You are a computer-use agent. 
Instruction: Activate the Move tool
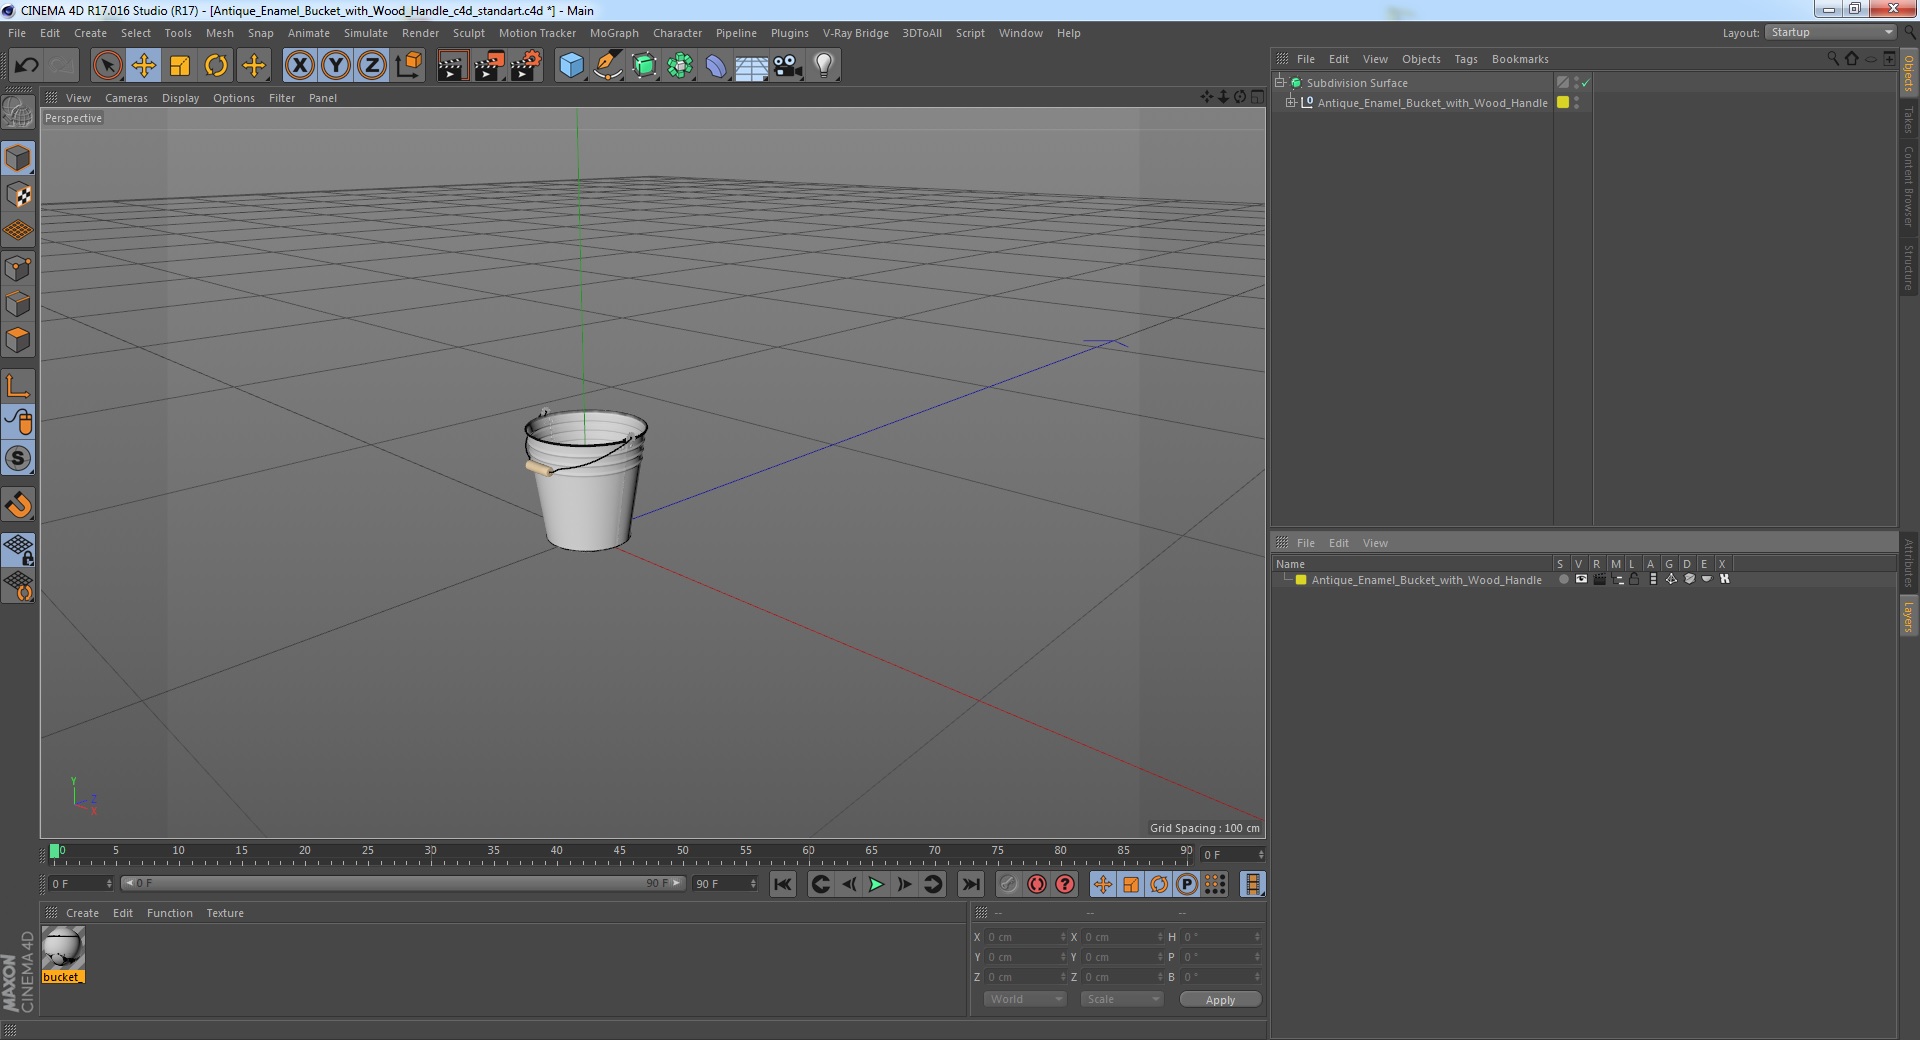143,66
